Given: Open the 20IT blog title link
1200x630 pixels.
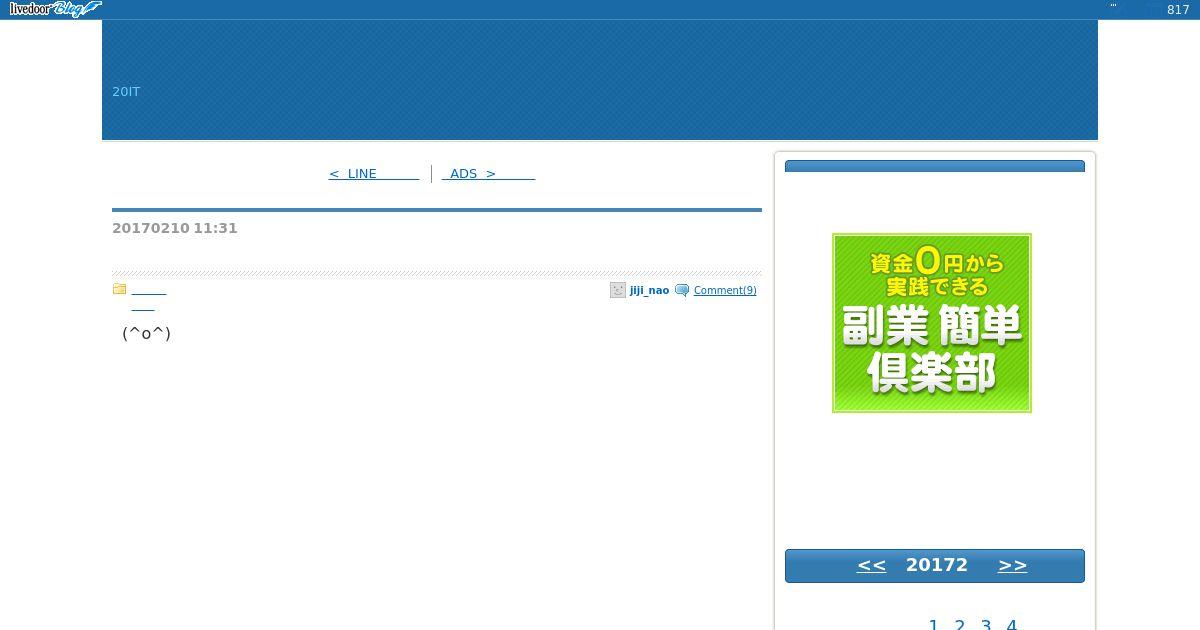Looking at the screenshot, I should pyautogui.click(x=126, y=91).
